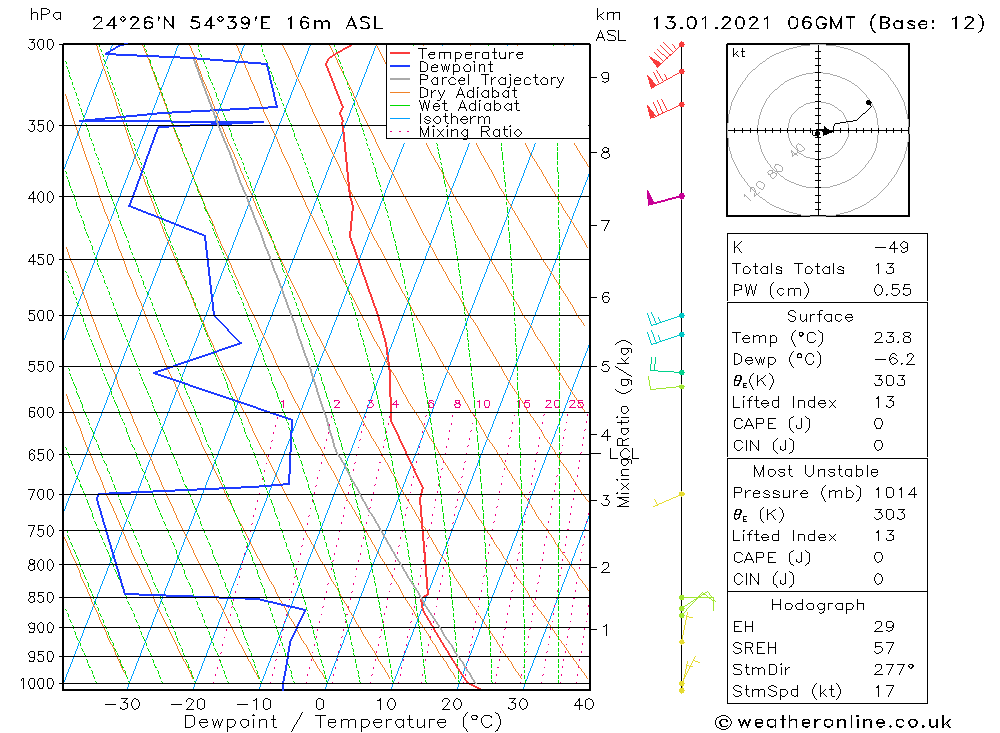The width and height of the screenshot is (1000, 733).
Task: Click the pink mixing ratio value 10
Action: click(483, 404)
